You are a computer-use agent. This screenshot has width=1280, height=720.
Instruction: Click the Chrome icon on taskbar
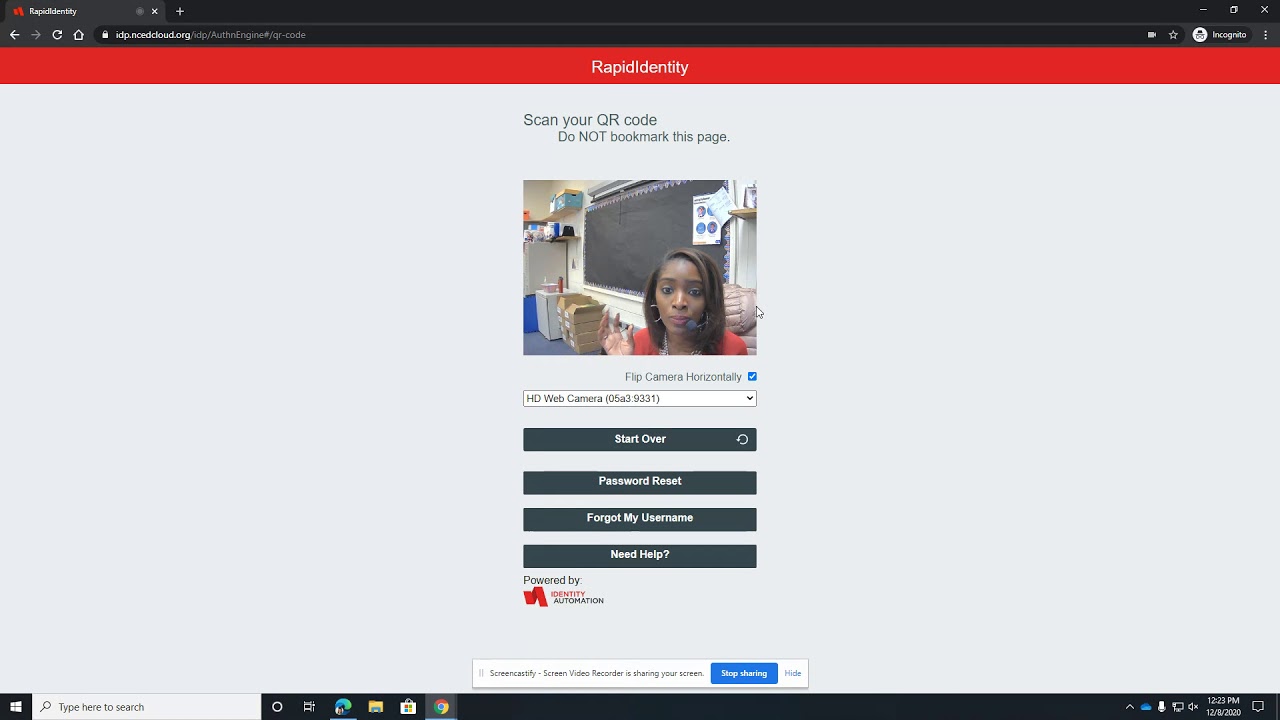tap(441, 707)
